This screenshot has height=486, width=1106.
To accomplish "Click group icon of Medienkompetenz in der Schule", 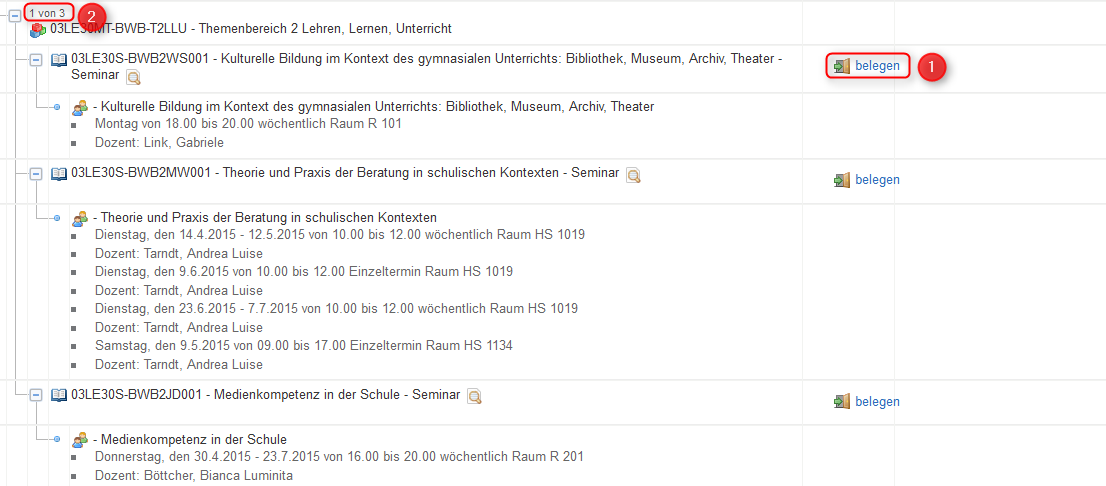I will [80, 439].
